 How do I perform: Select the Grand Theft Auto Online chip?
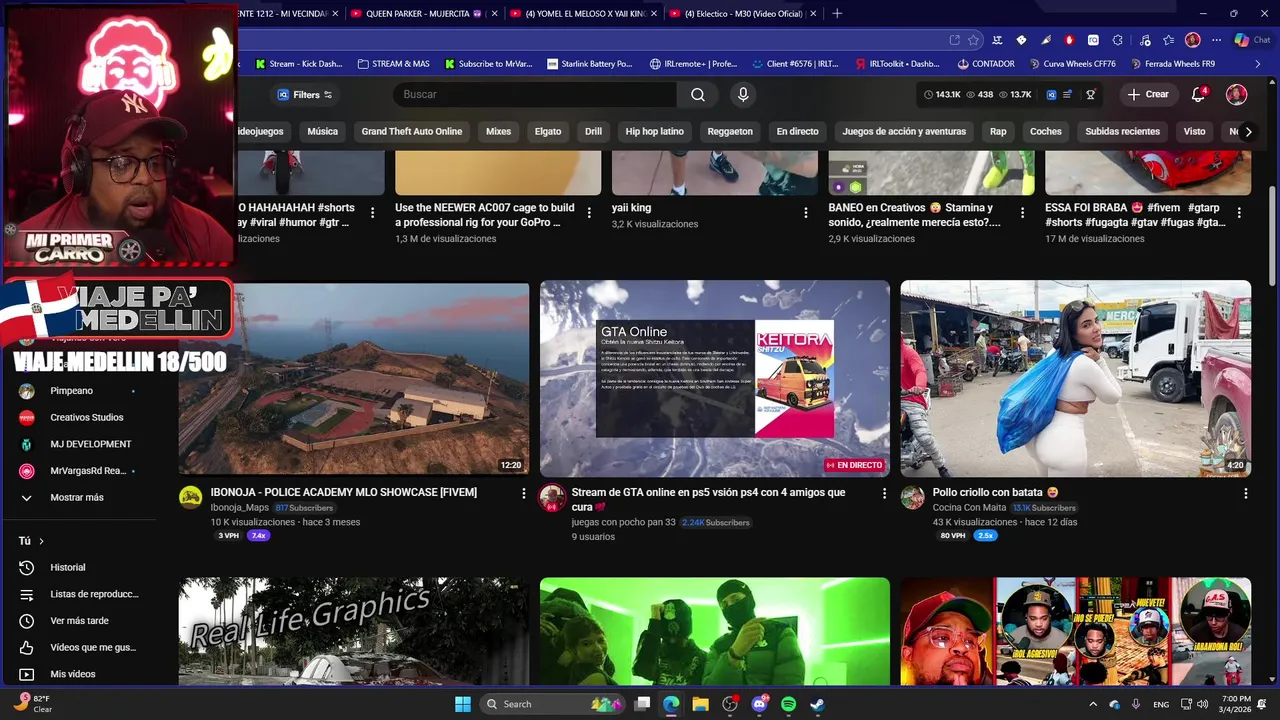pos(412,131)
